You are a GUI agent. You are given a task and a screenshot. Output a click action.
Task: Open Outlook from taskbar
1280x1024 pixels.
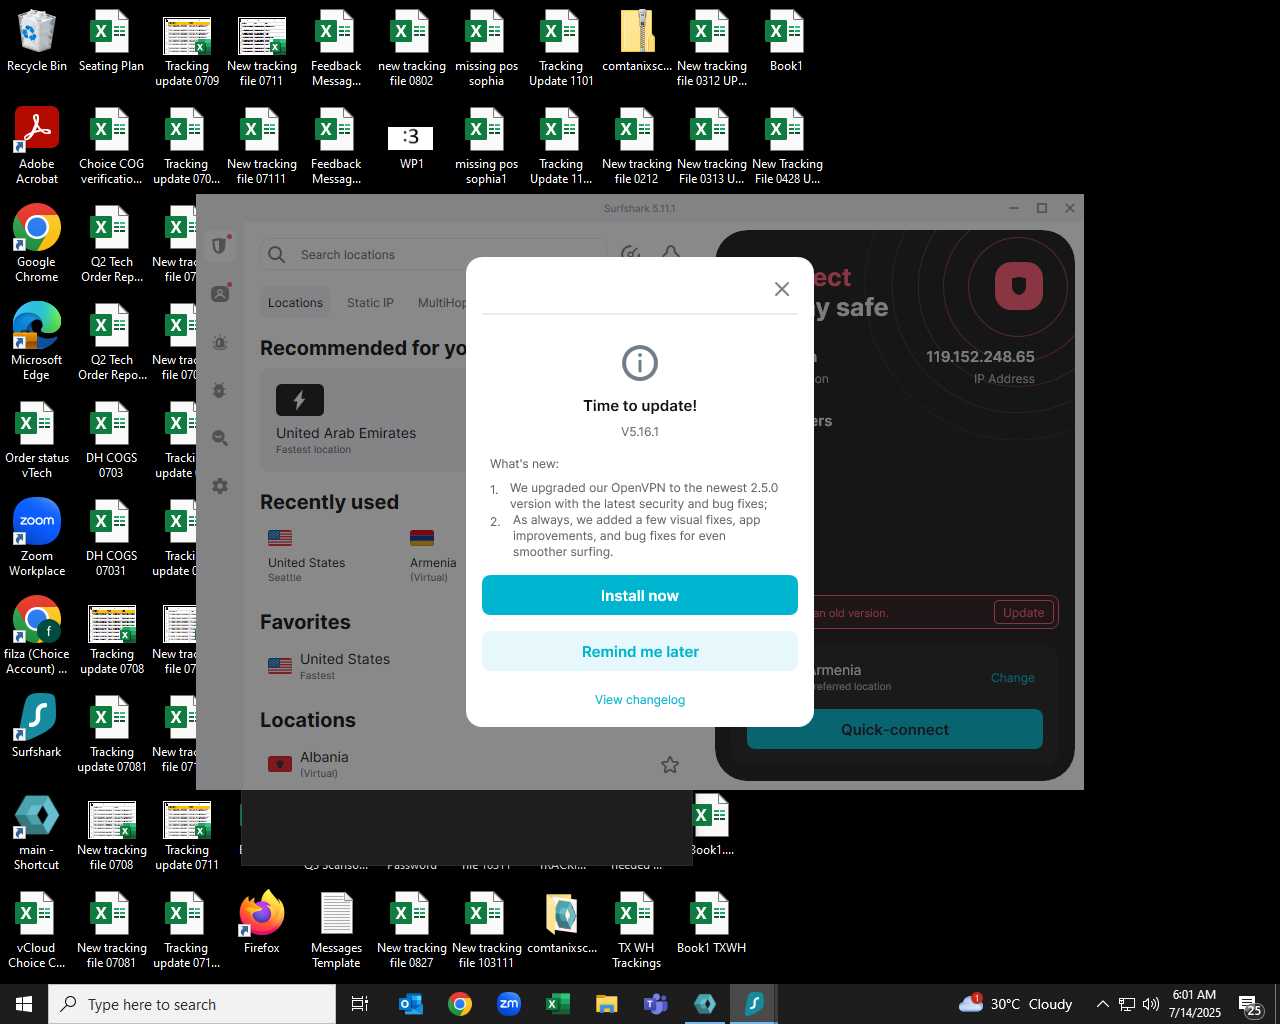(411, 1004)
